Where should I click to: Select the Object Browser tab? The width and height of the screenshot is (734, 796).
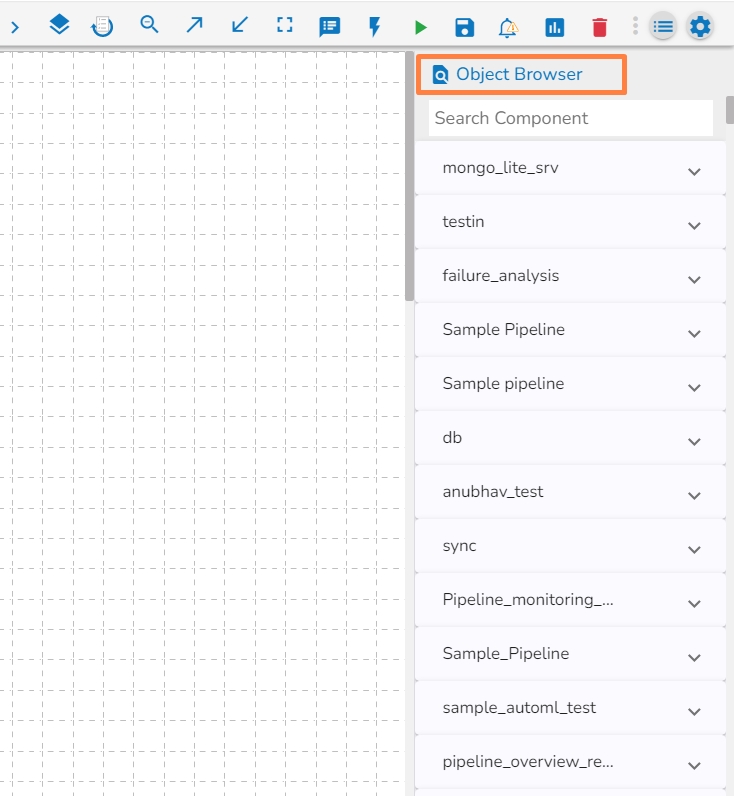pyautogui.click(x=520, y=74)
